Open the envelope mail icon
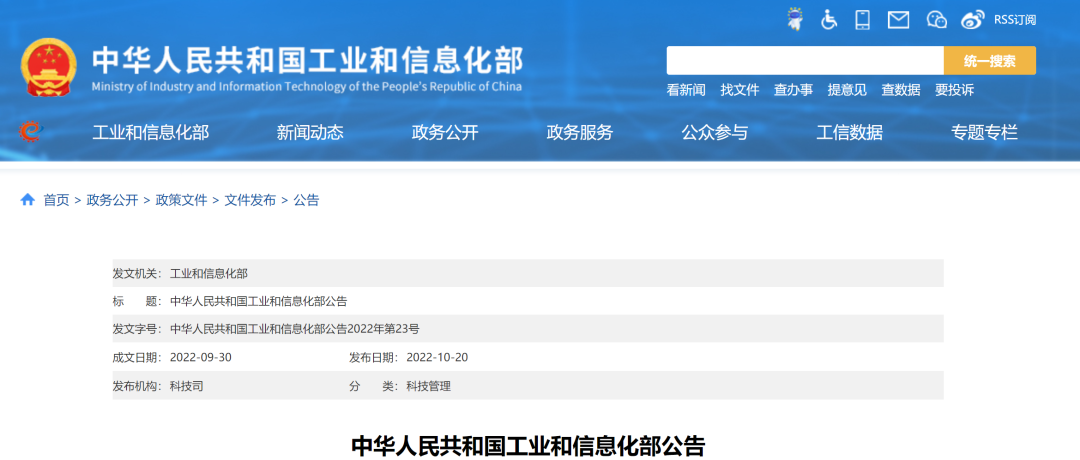 coord(898,19)
